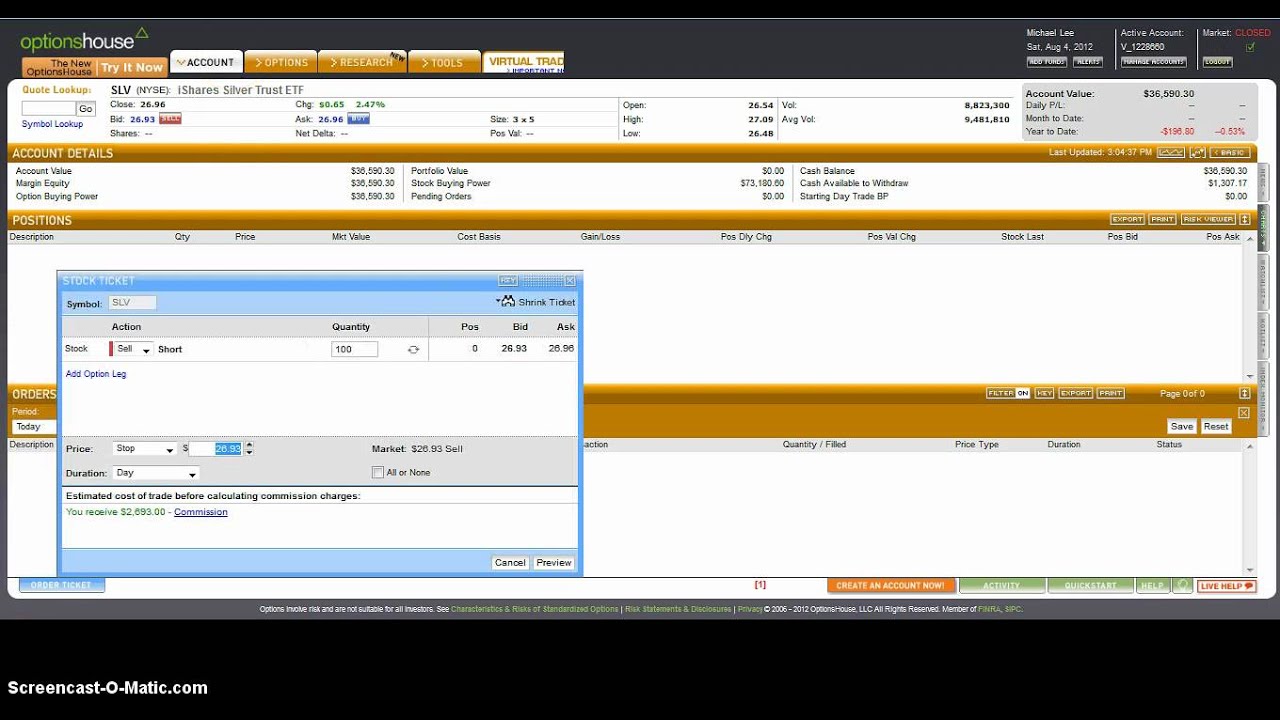
Task: Click the blue Buy tag beside Ask
Action: 358,119
